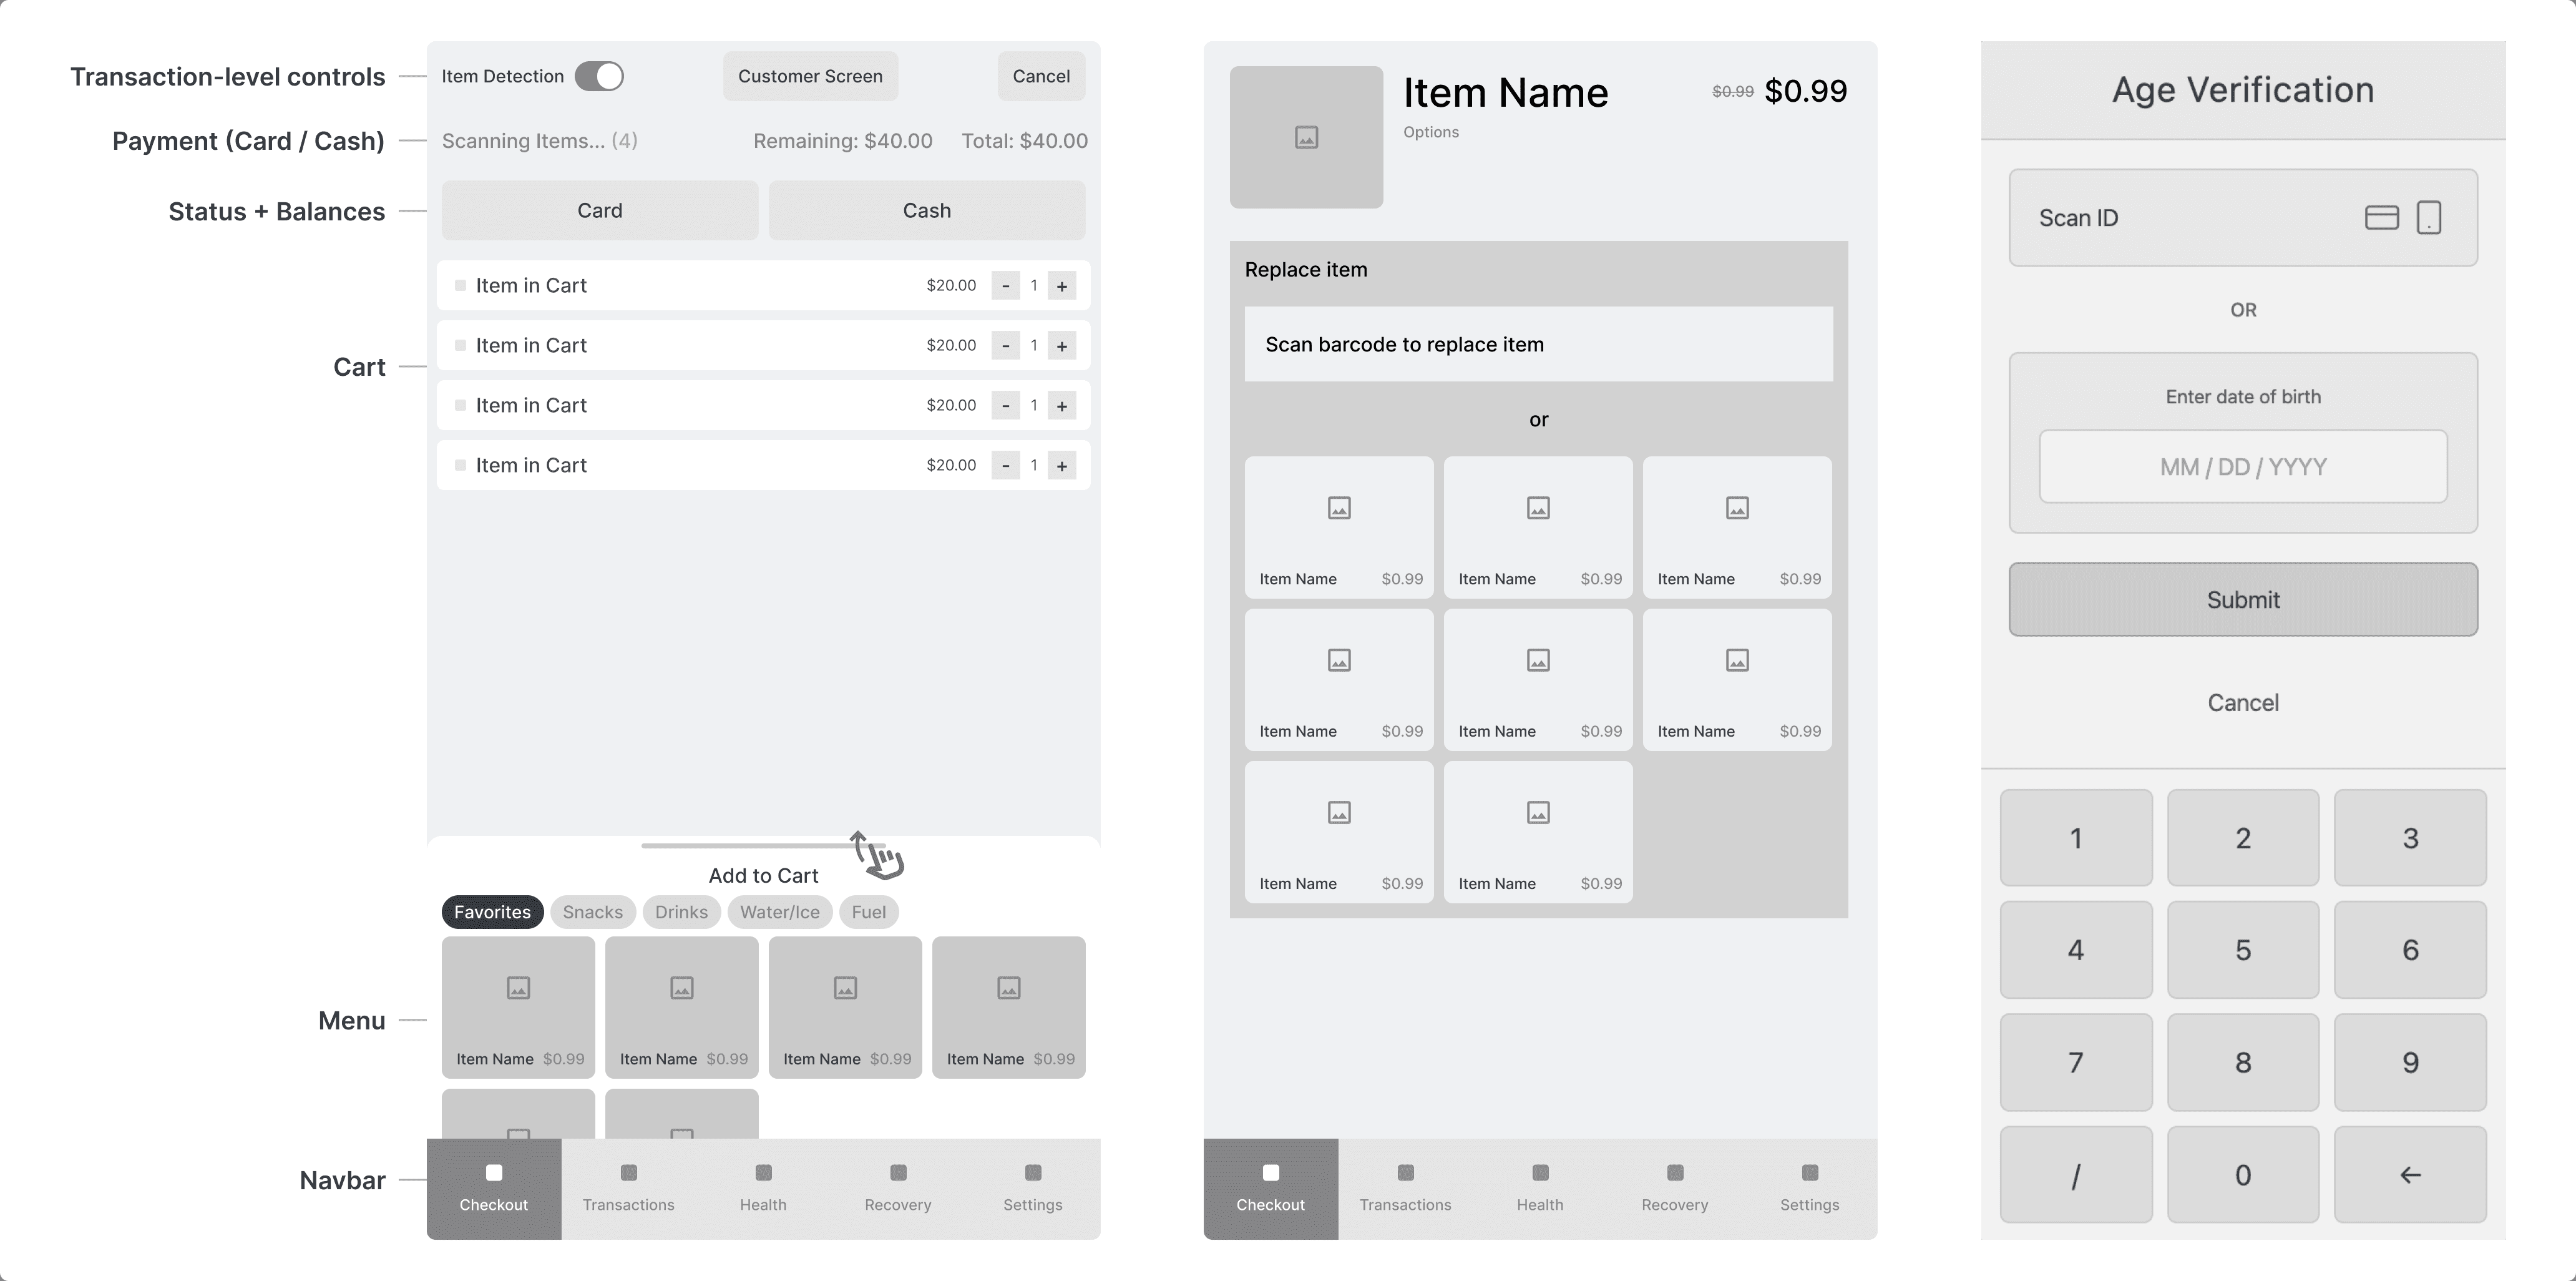
Task: Click the large item image placeholder thumbnail
Action: (1306, 137)
